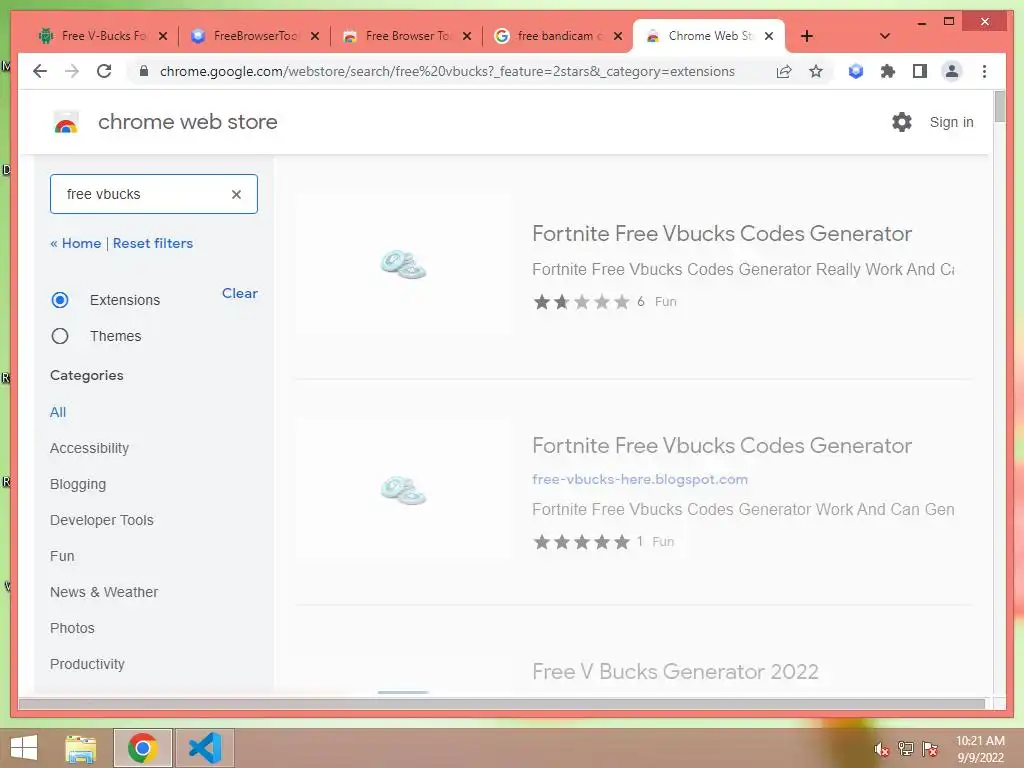1024x768 pixels.
Task: Open the free-vbucks-here.blogspot.com link
Action: coord(639,479)
